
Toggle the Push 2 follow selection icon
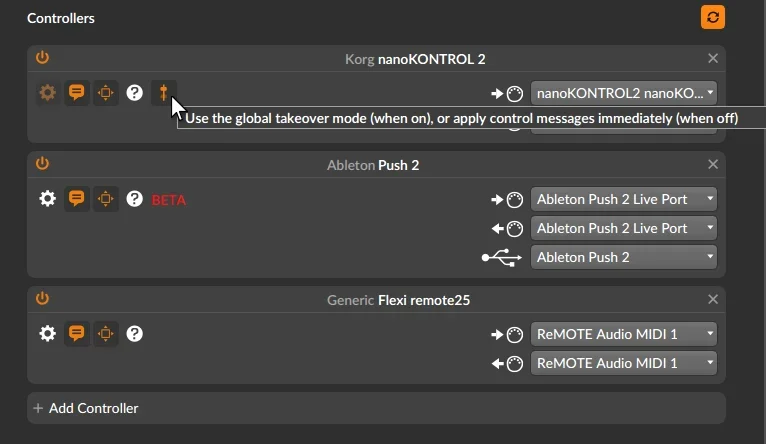pyautogui.click(x=105, y=198)
